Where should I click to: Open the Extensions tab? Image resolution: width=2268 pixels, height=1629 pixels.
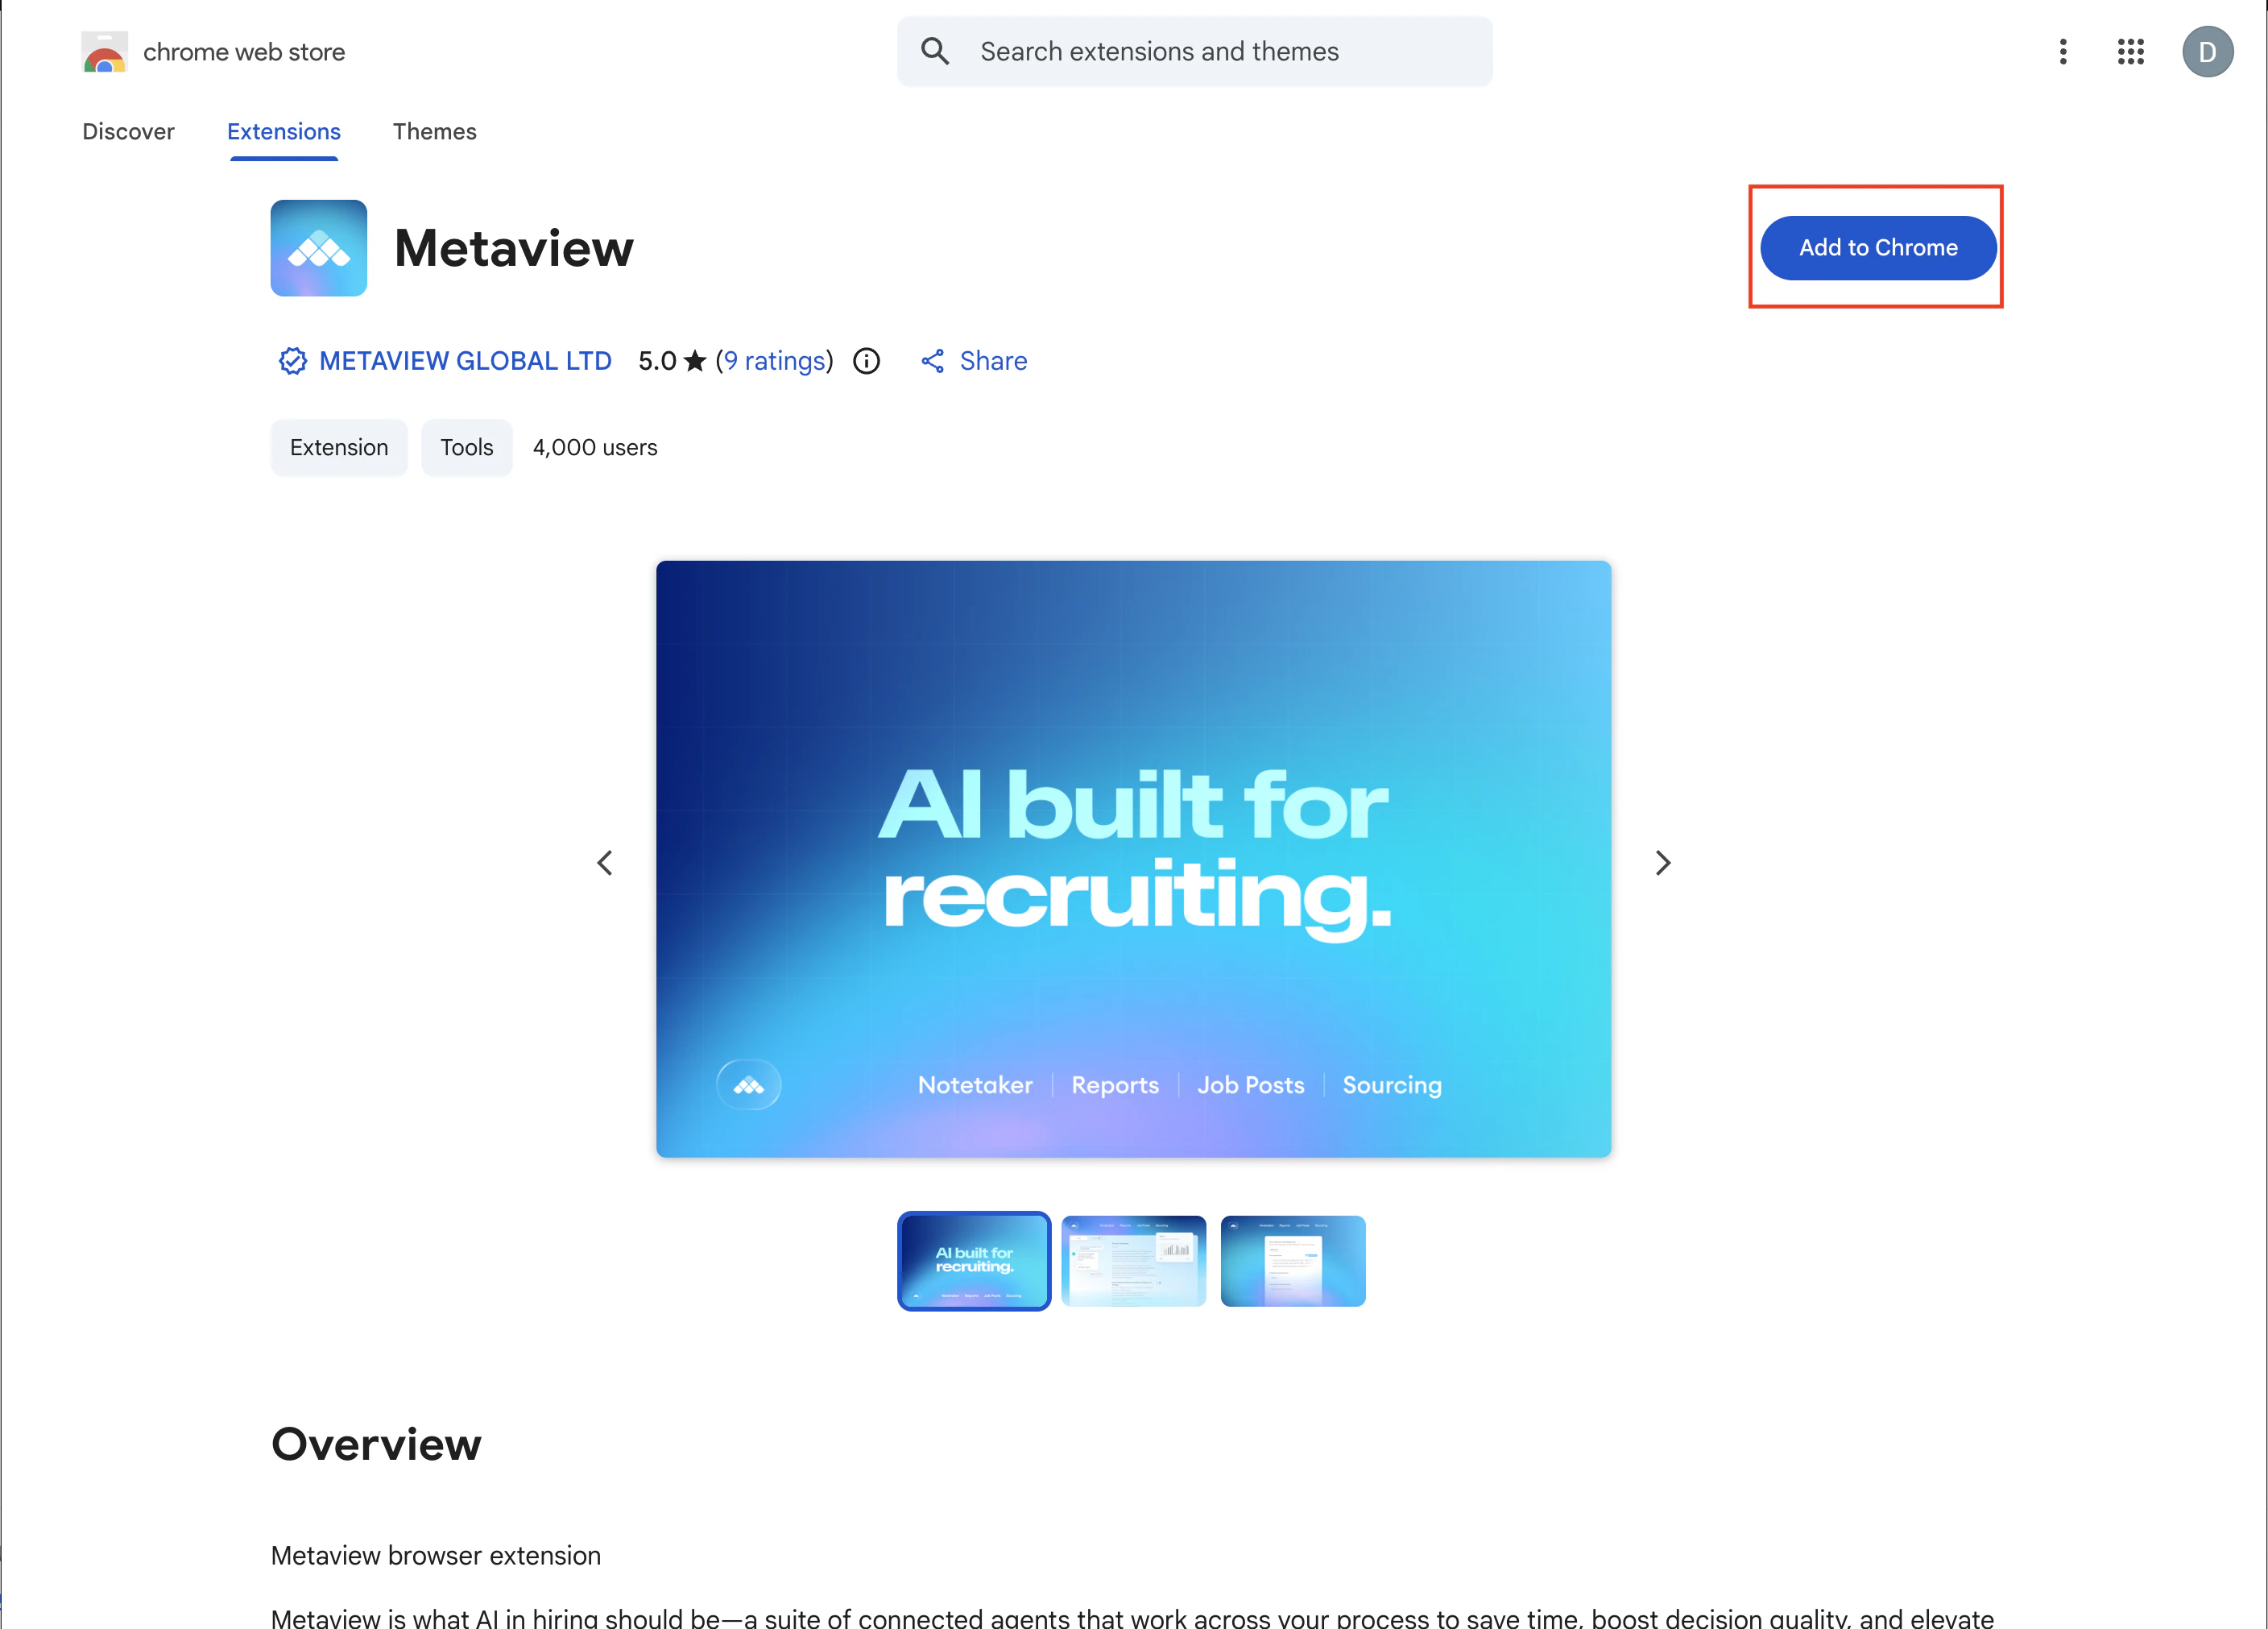(x=283, y=132)
